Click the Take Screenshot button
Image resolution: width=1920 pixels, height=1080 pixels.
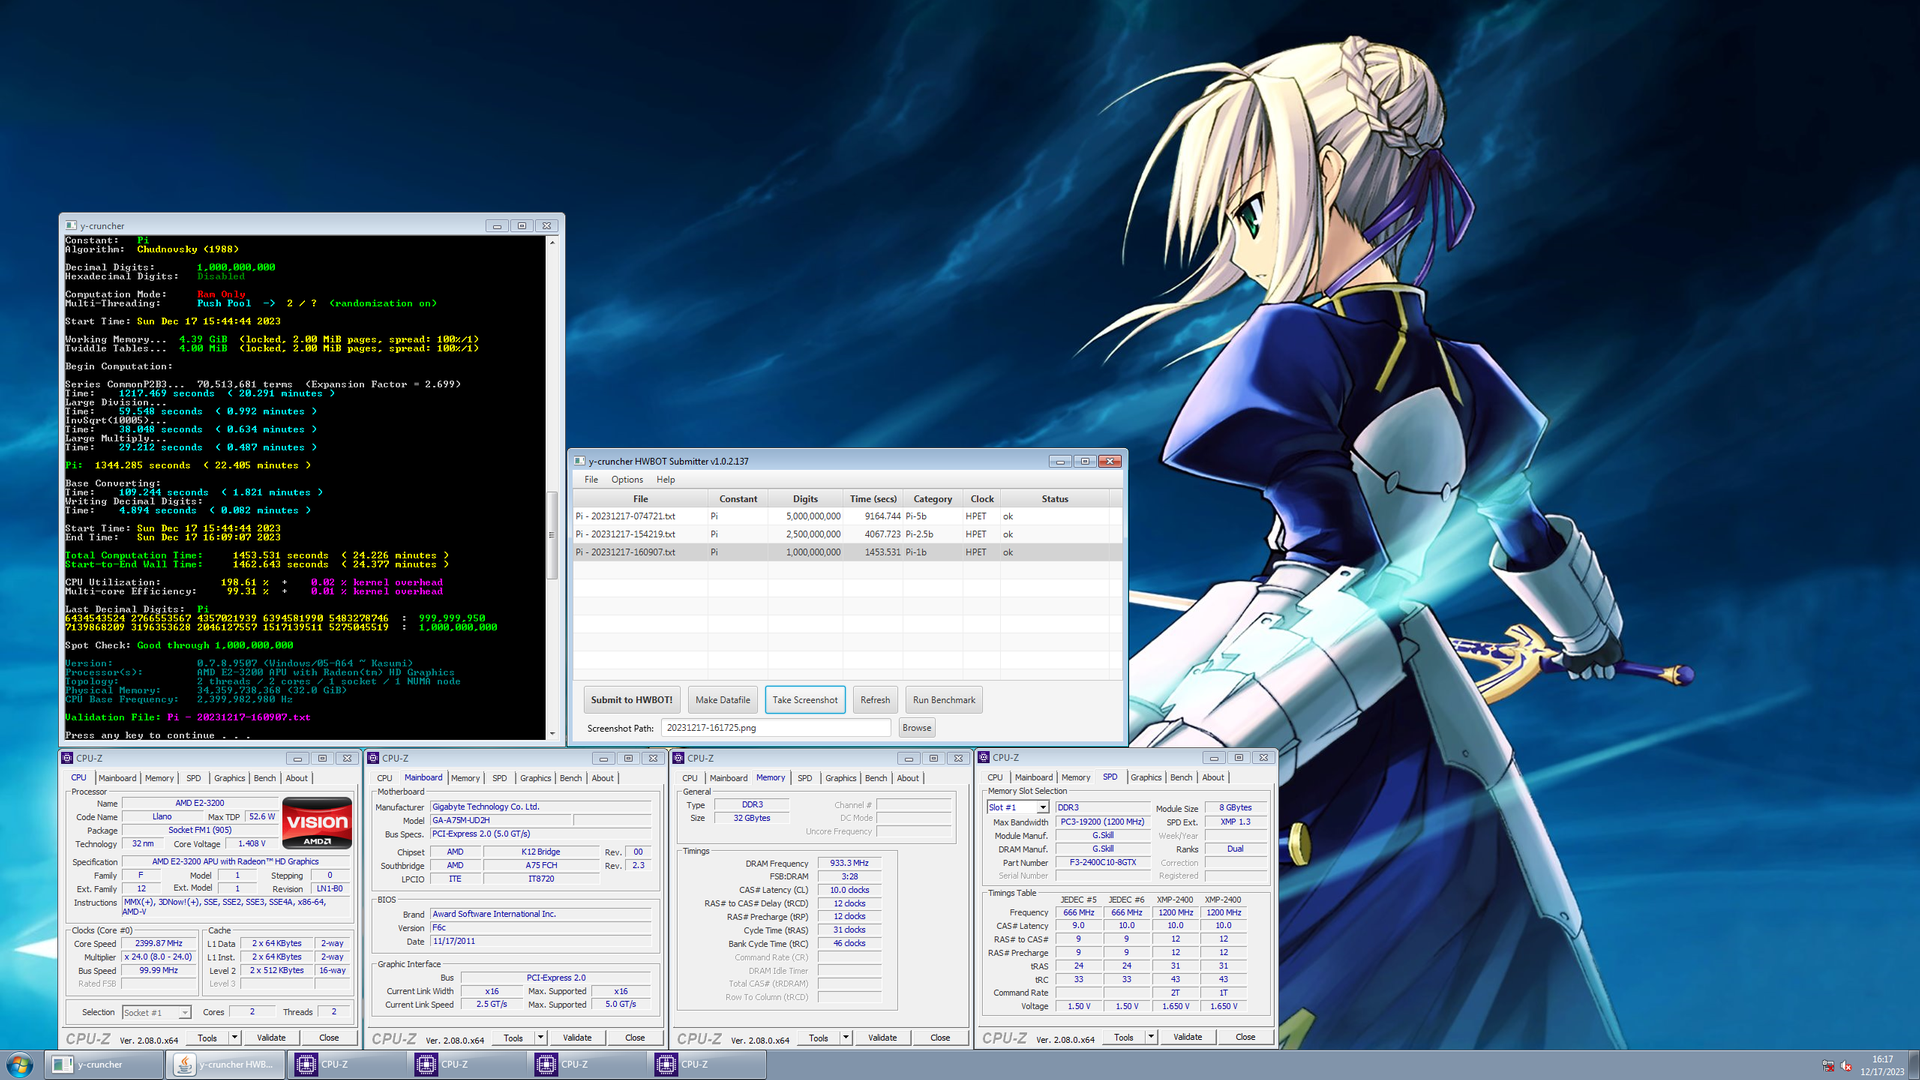[805, 700]
